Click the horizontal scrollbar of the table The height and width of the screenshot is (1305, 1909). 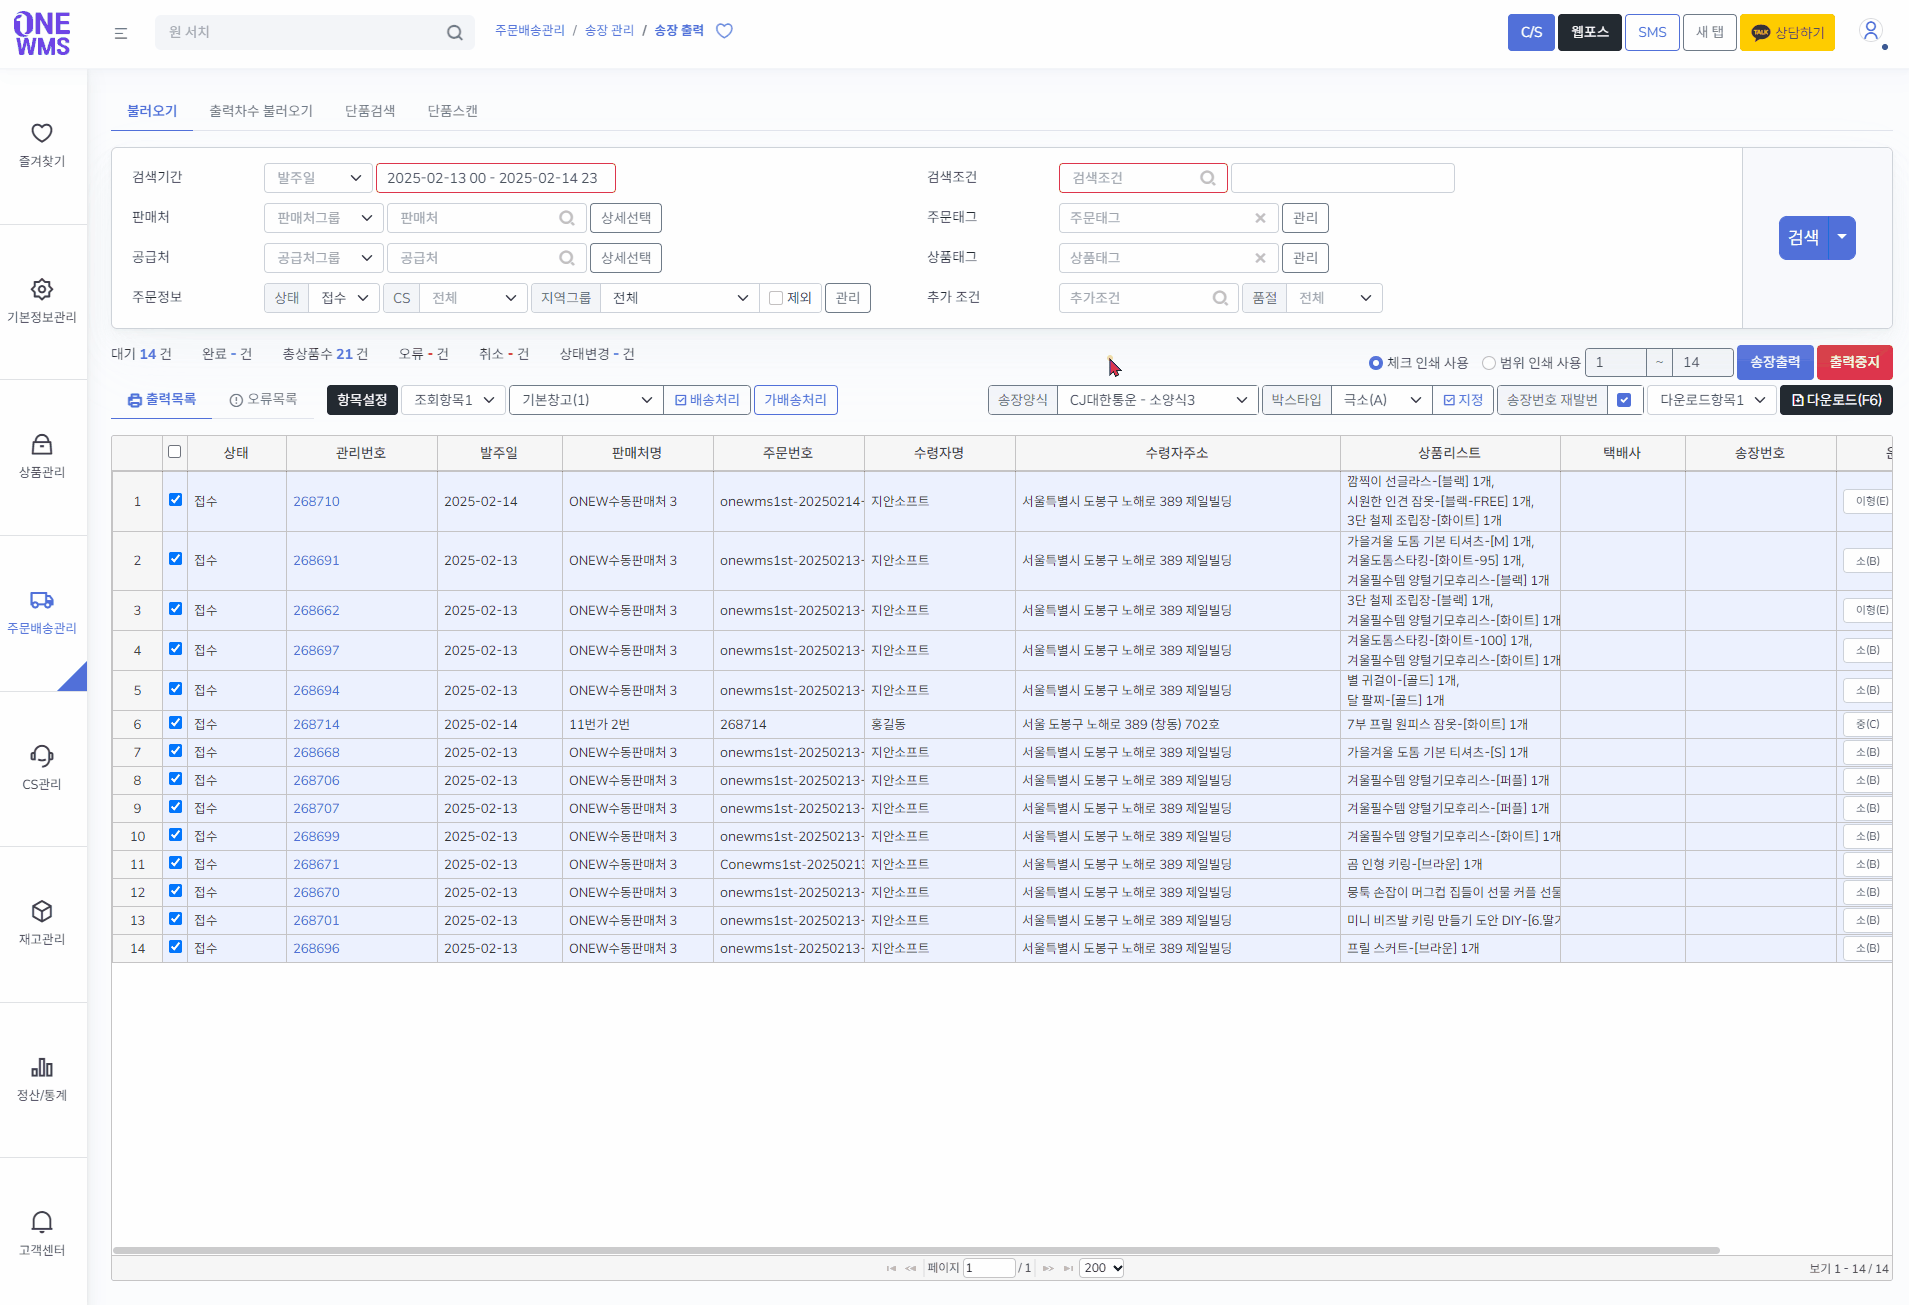[x=916, y=1250]
